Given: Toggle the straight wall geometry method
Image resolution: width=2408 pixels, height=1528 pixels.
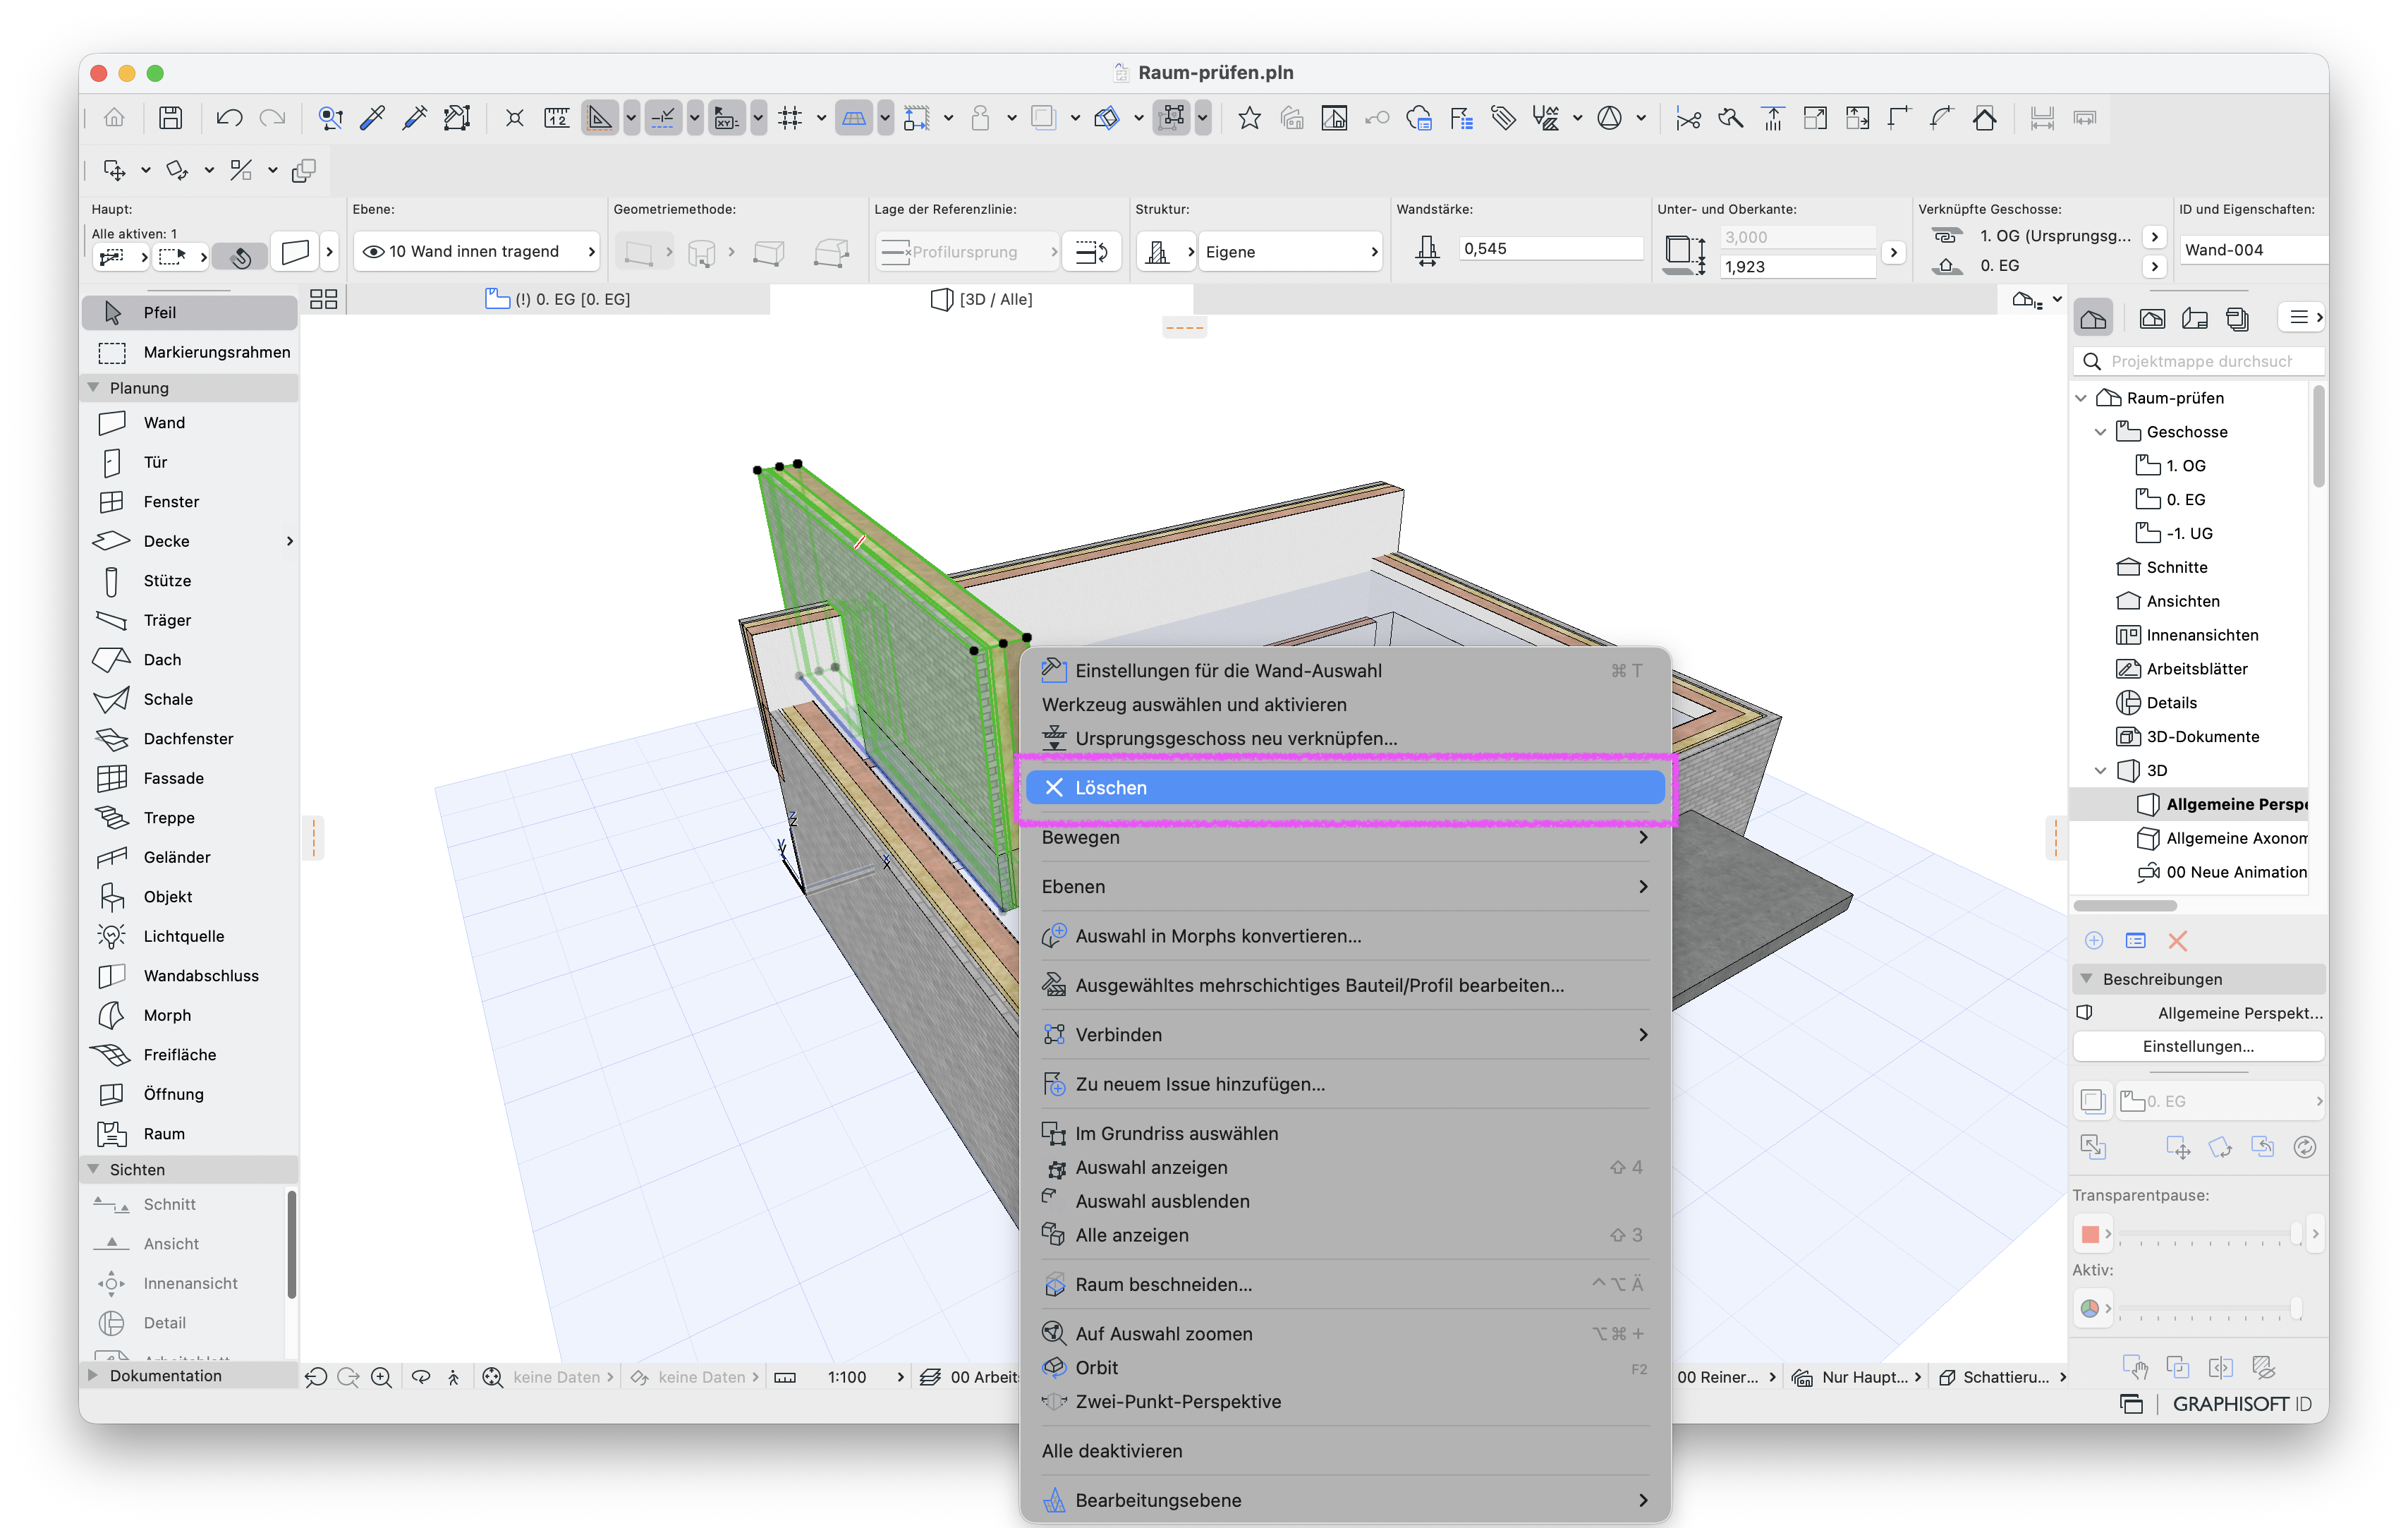Looking at the screenshot, I should coord(638,252).
